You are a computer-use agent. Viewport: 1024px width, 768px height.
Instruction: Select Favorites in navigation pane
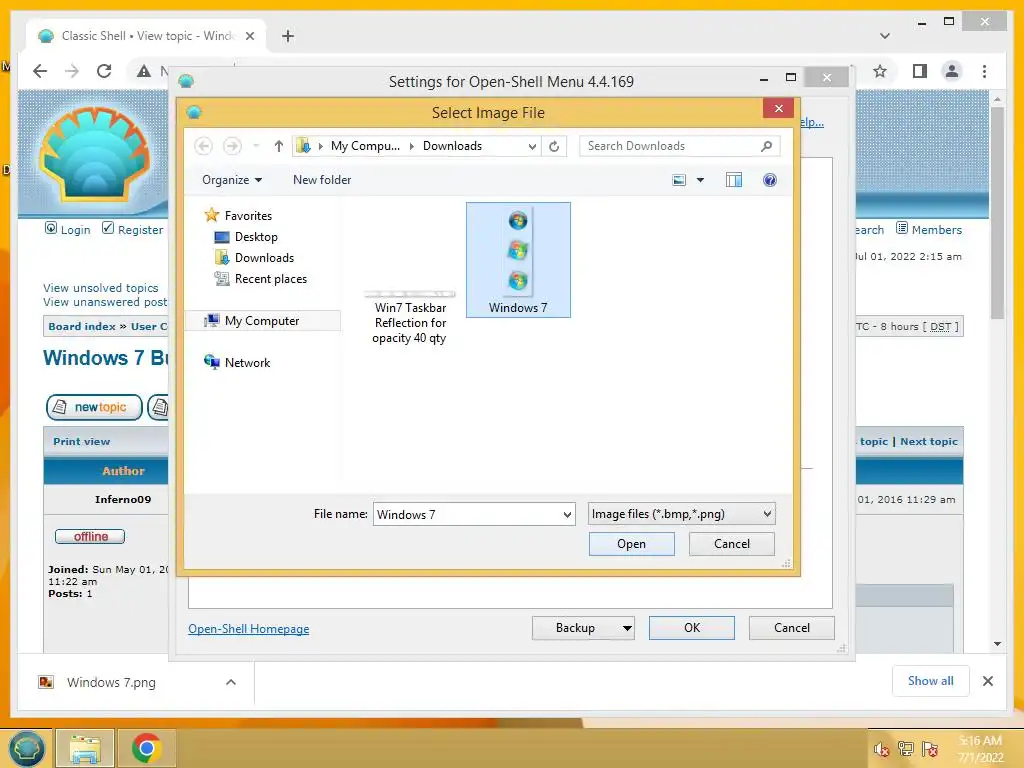pyautogui.click(x=238, y=216)
